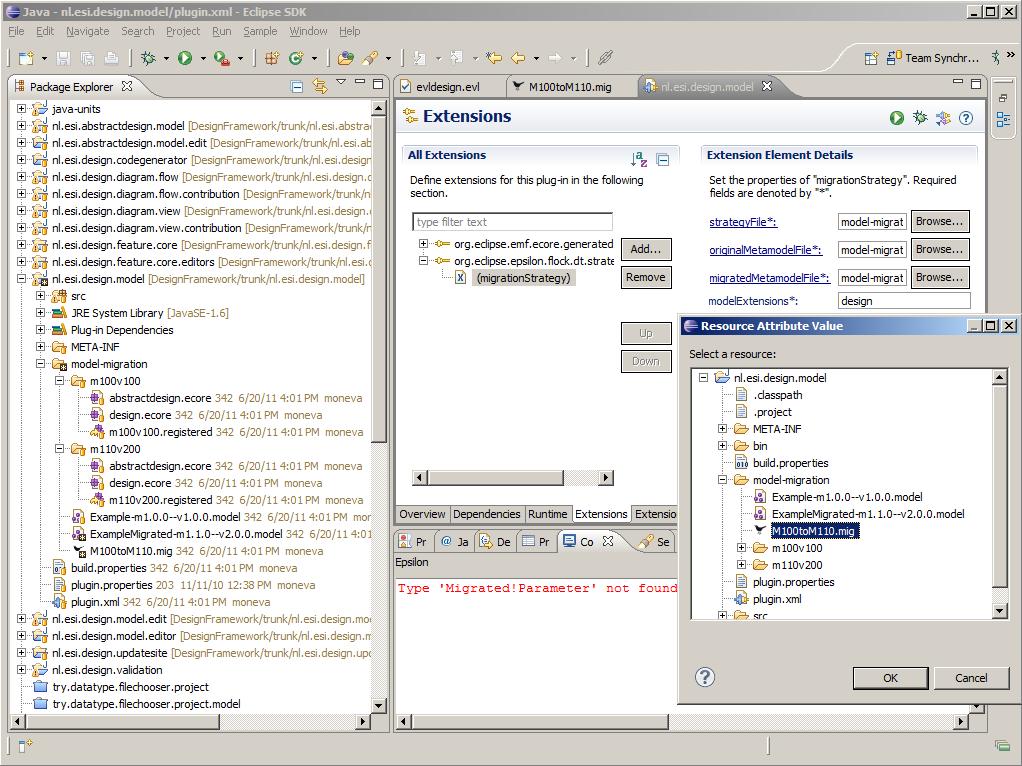Click the Remove button
Screen dimensions: 1022x766
click(x=646, y=277)
